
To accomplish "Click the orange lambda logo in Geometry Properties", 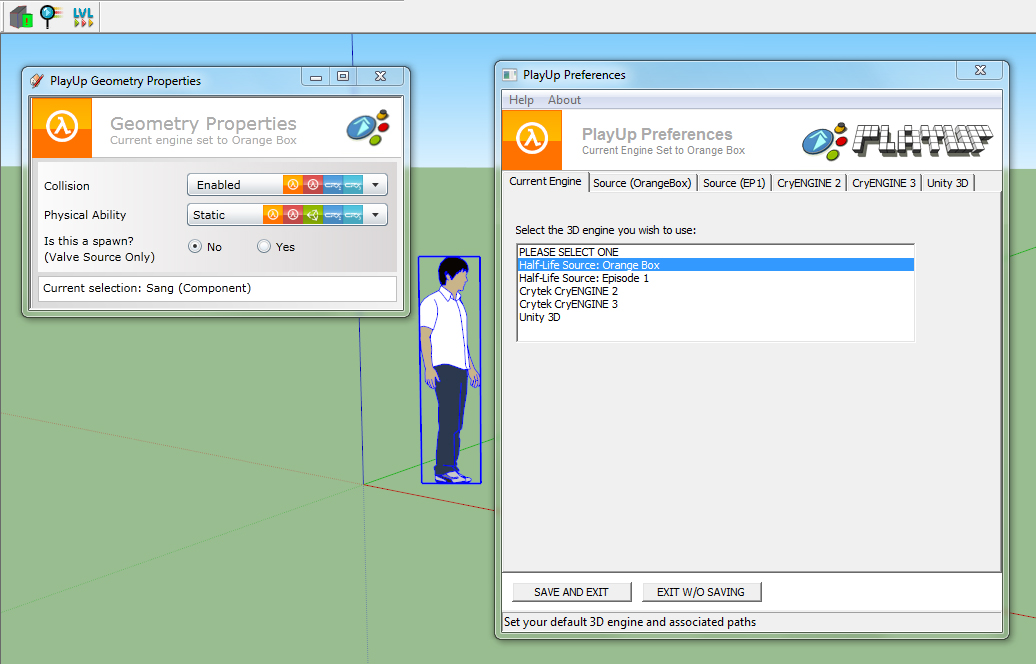I will click(62, 128).
